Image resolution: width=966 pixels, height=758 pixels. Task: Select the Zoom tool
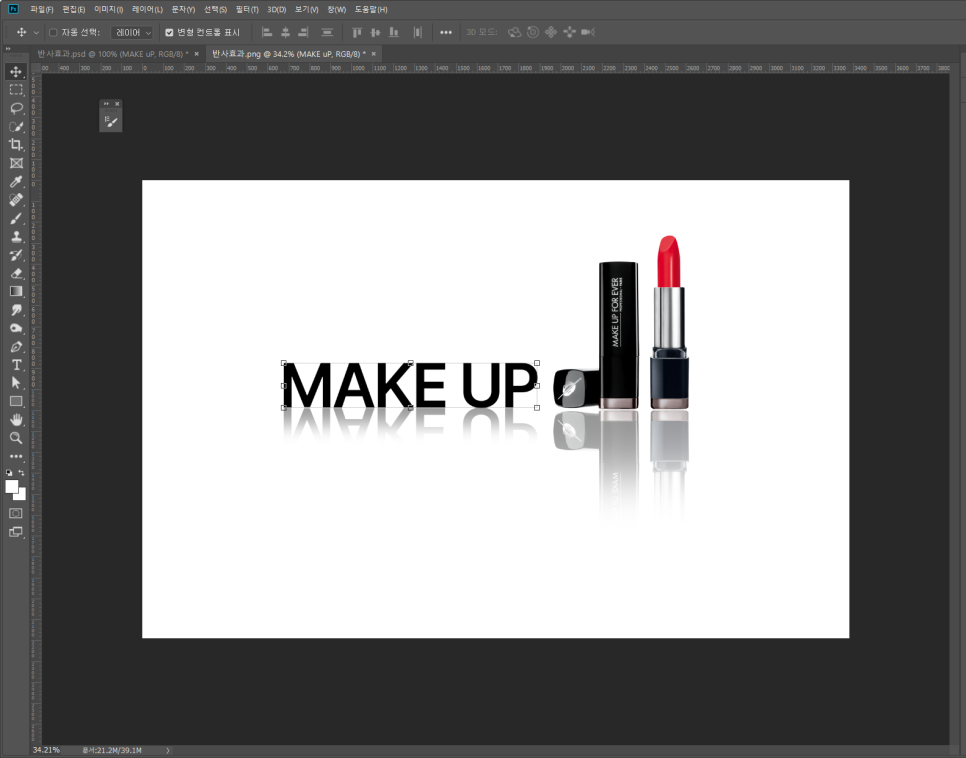point(16,438)
